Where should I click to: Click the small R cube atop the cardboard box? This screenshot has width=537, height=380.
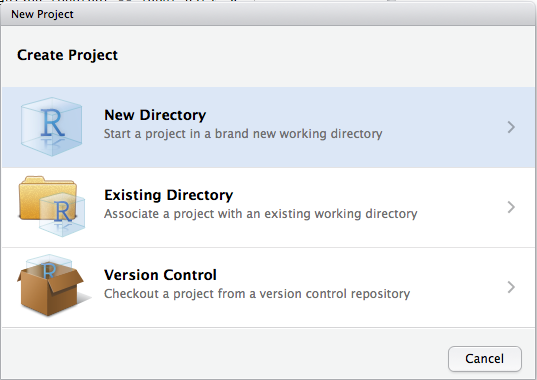pyautogui.click(x=49, y=266)
